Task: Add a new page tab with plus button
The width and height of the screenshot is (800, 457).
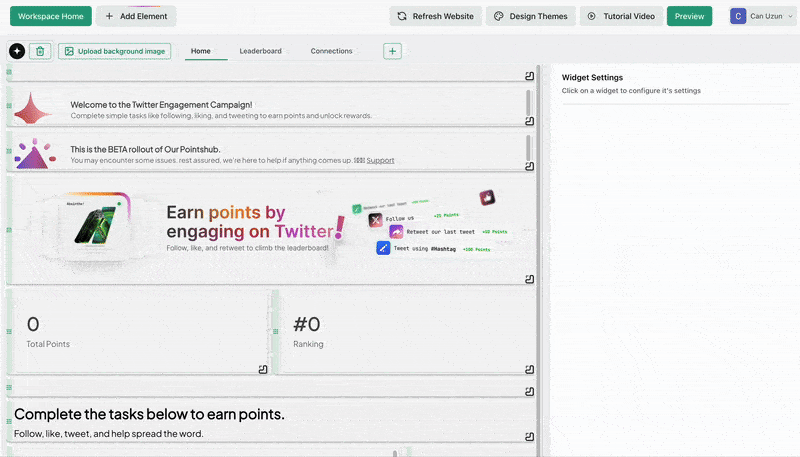Action: click(392, 51)
